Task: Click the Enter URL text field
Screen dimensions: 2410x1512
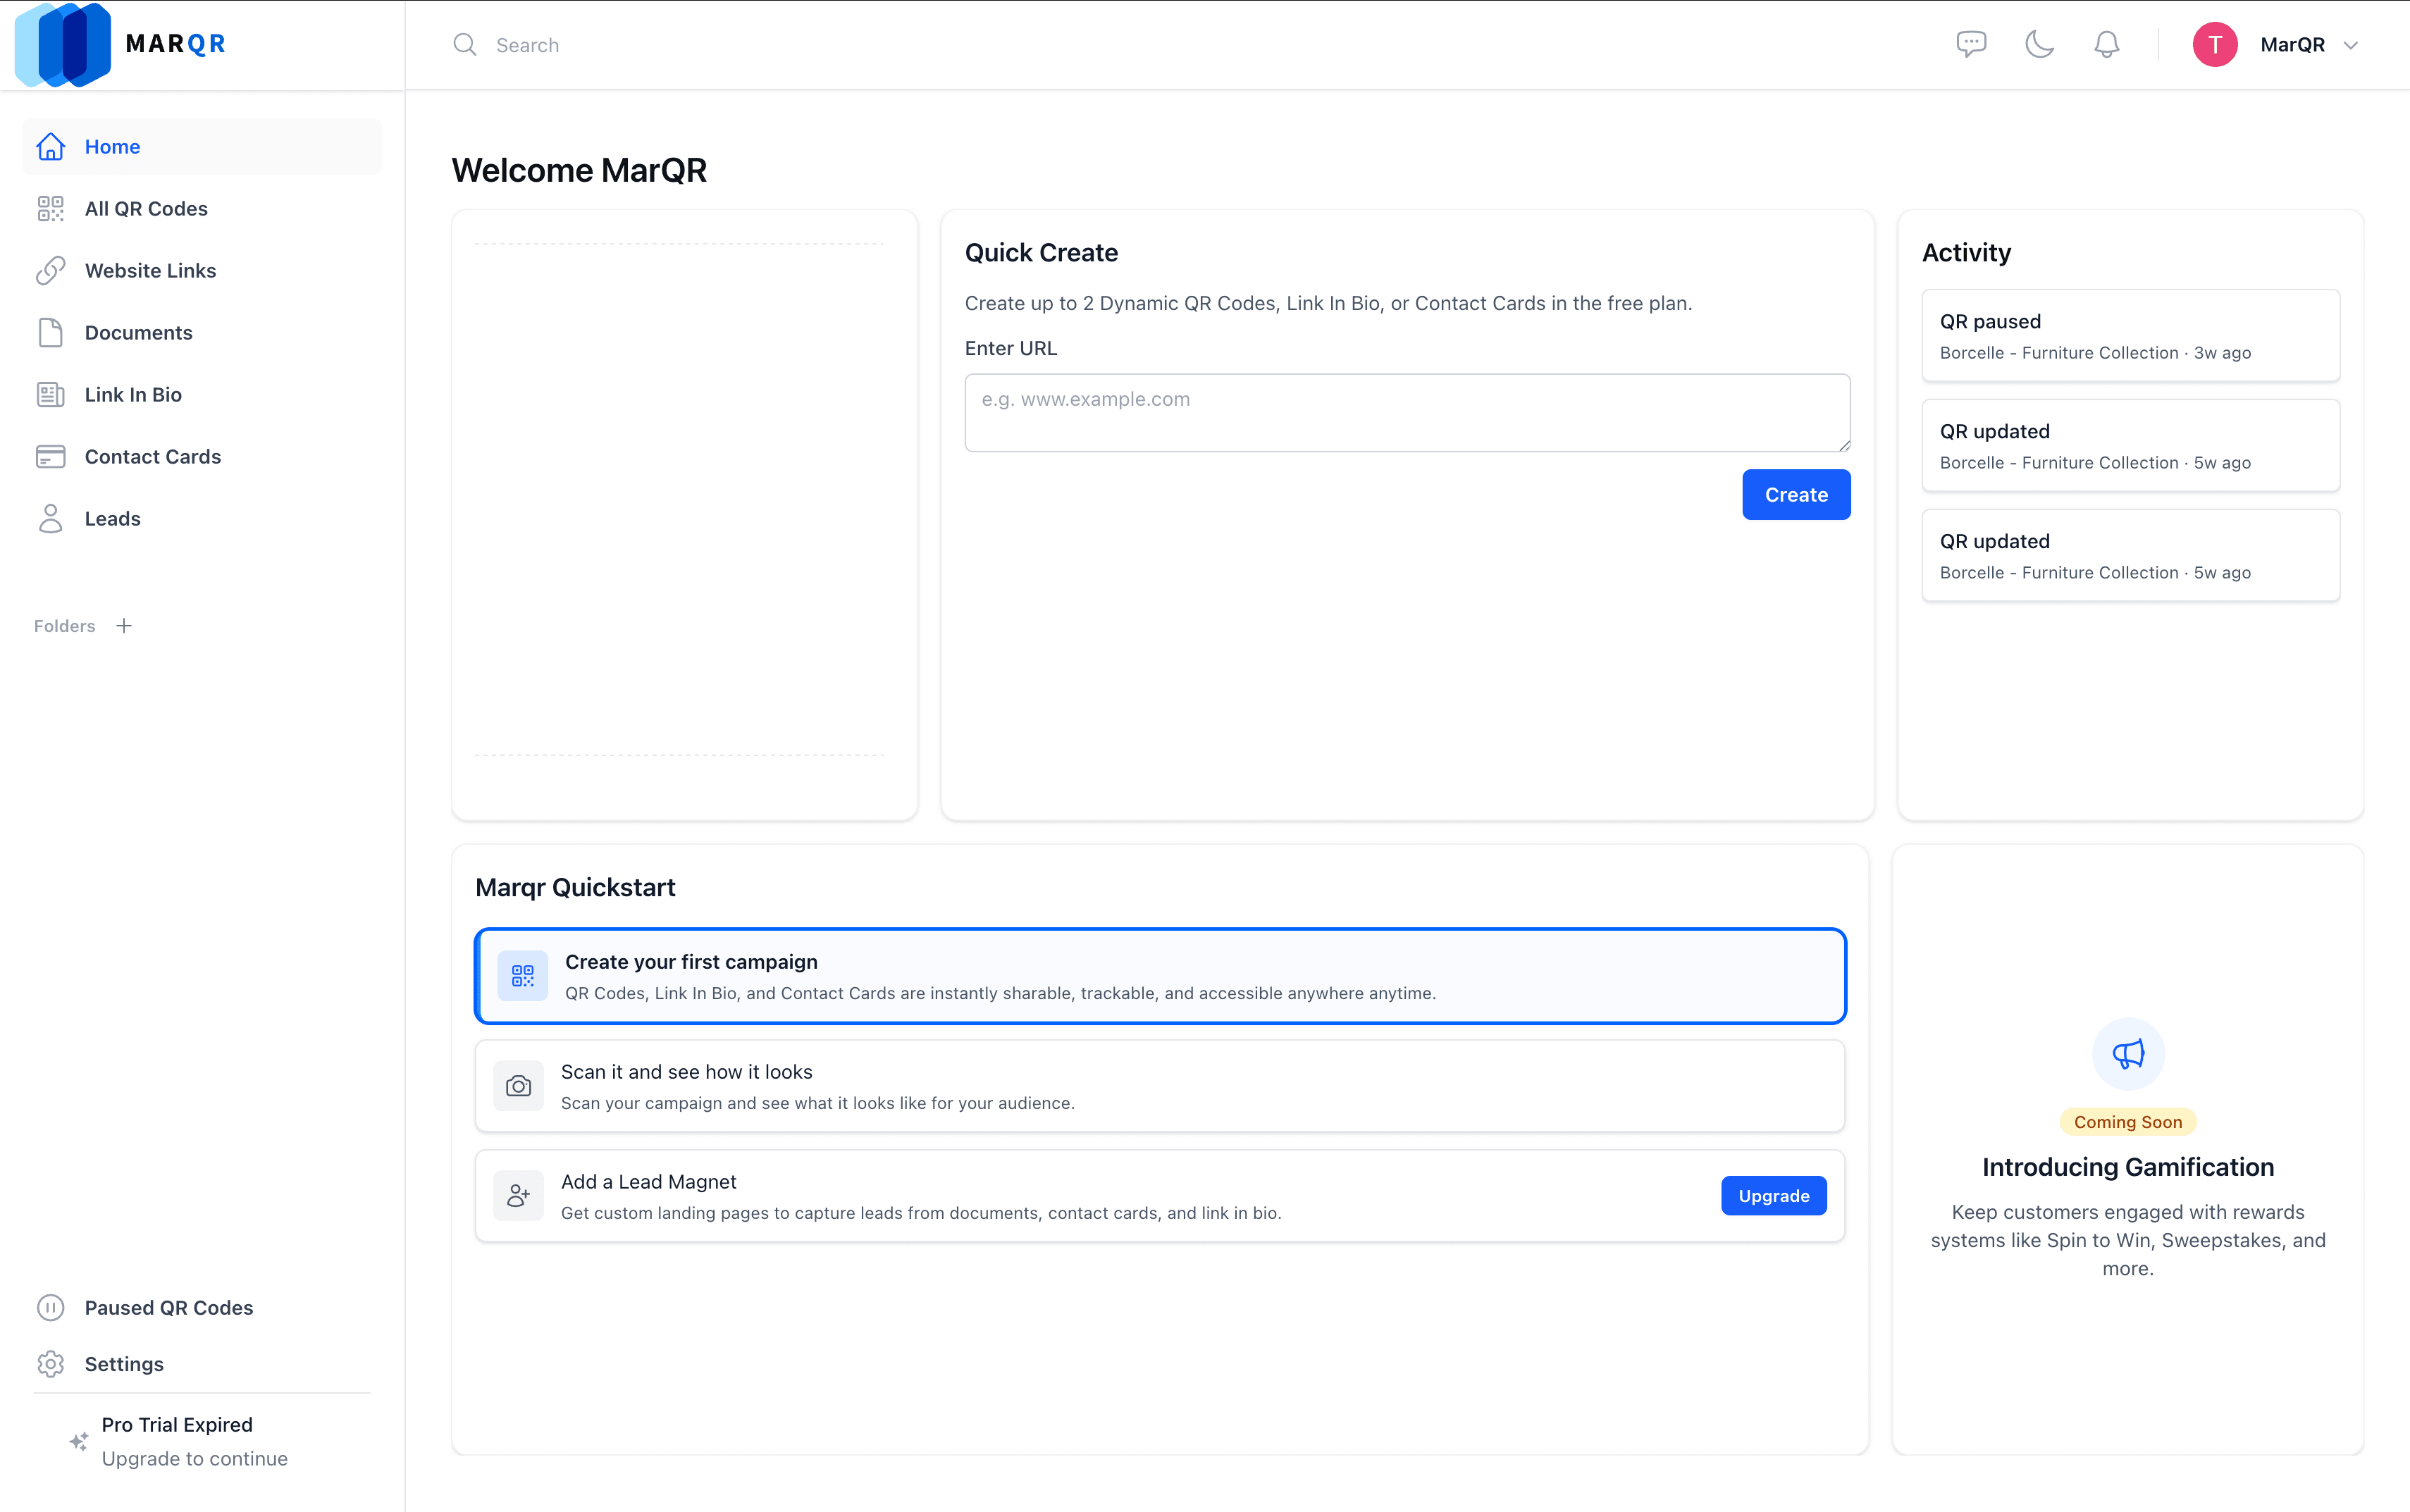Action: [1406, 412]
